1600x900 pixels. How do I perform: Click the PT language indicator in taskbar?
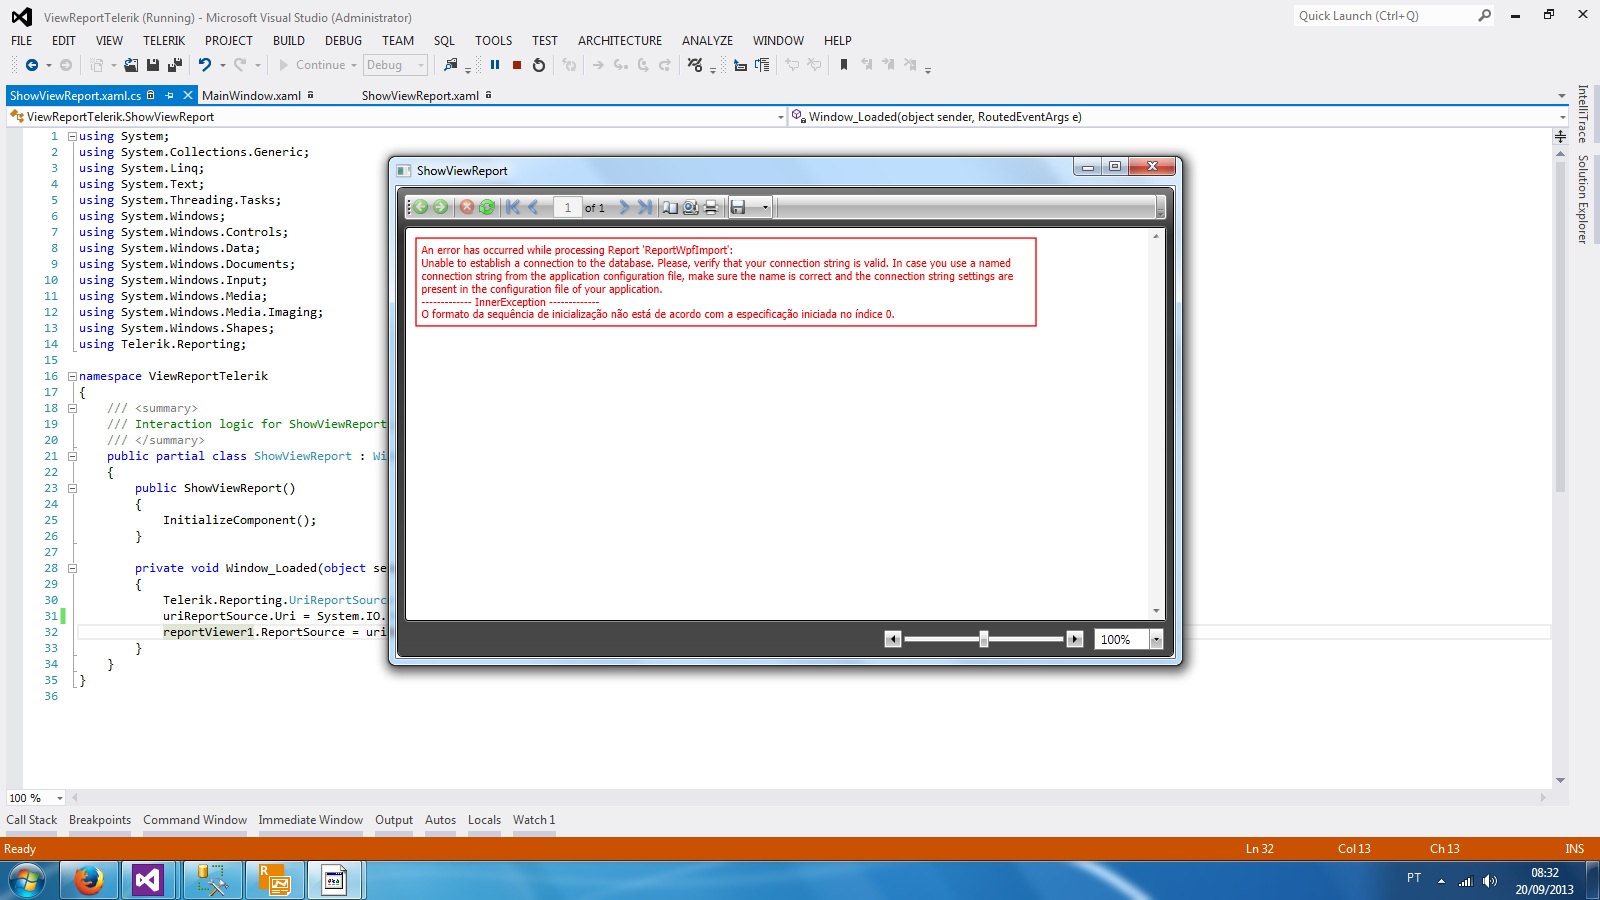(x=1414, y=878)
